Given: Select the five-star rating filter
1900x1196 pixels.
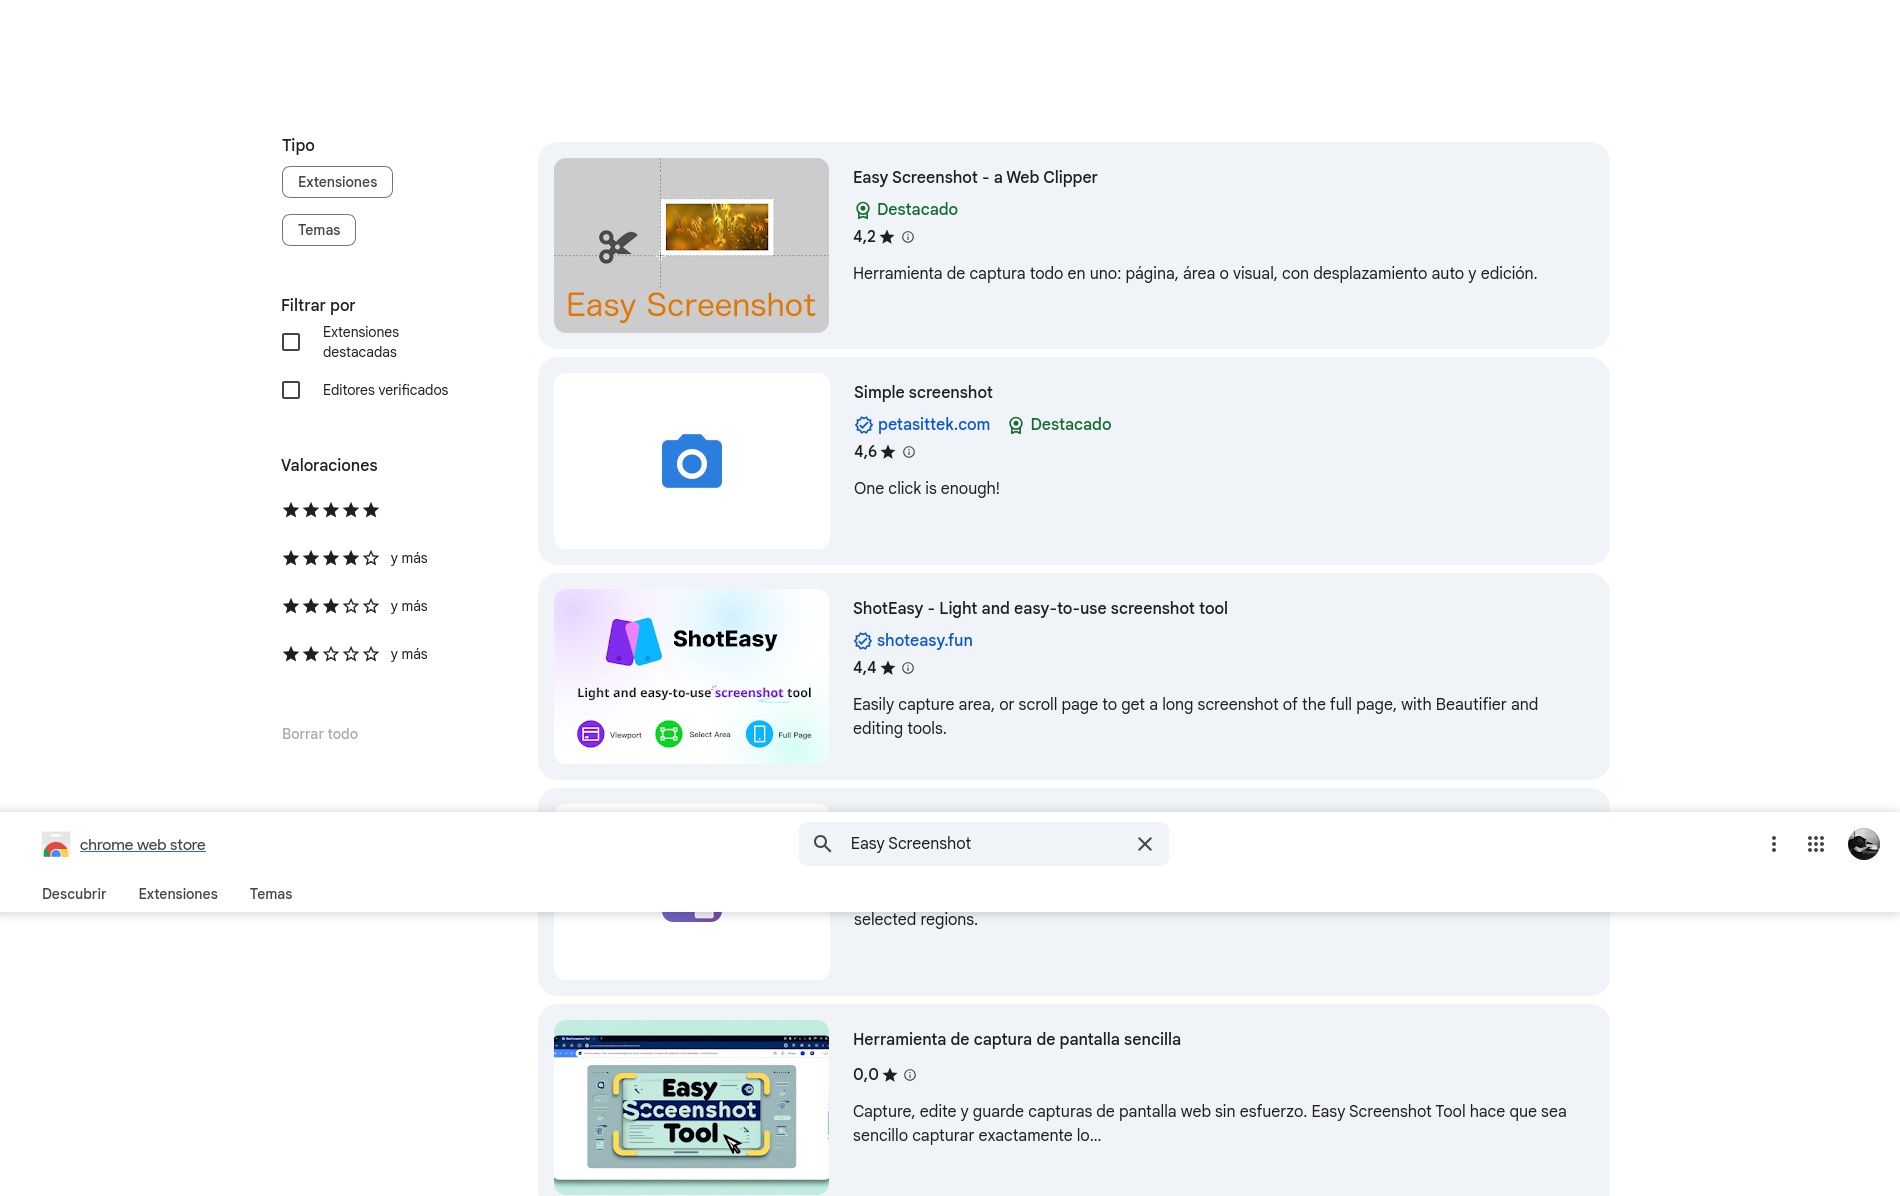Looking at the screenshot, I should point(331,510).
